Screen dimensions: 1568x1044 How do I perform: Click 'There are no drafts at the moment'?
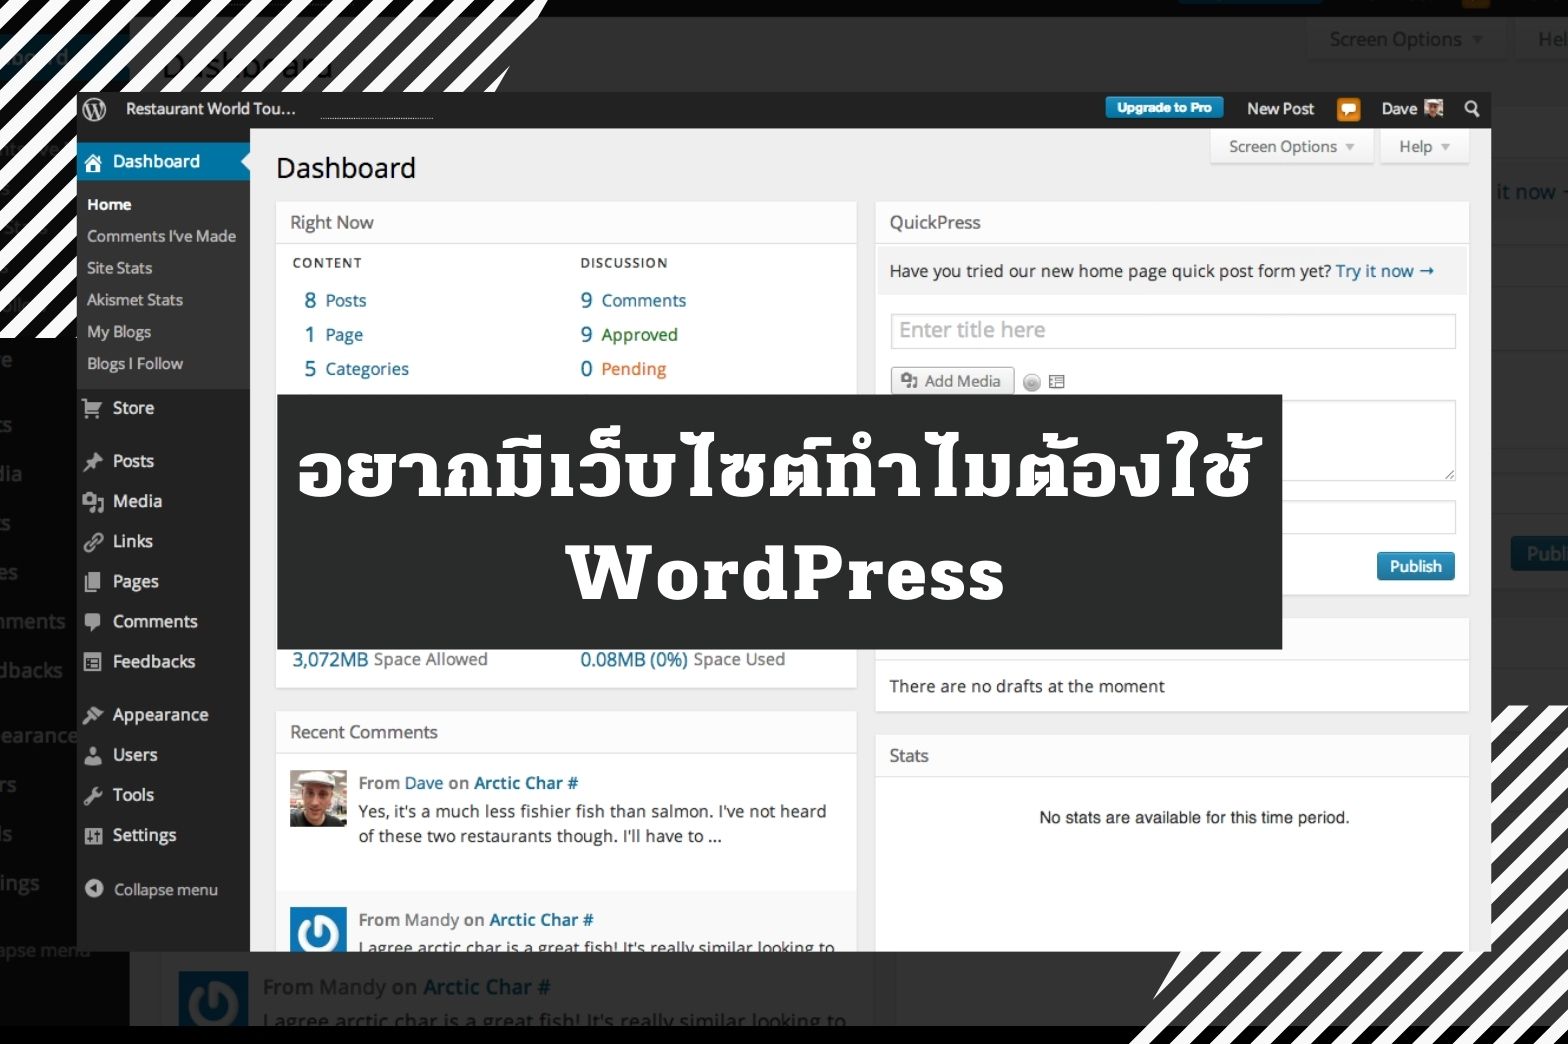point(1027,687)
